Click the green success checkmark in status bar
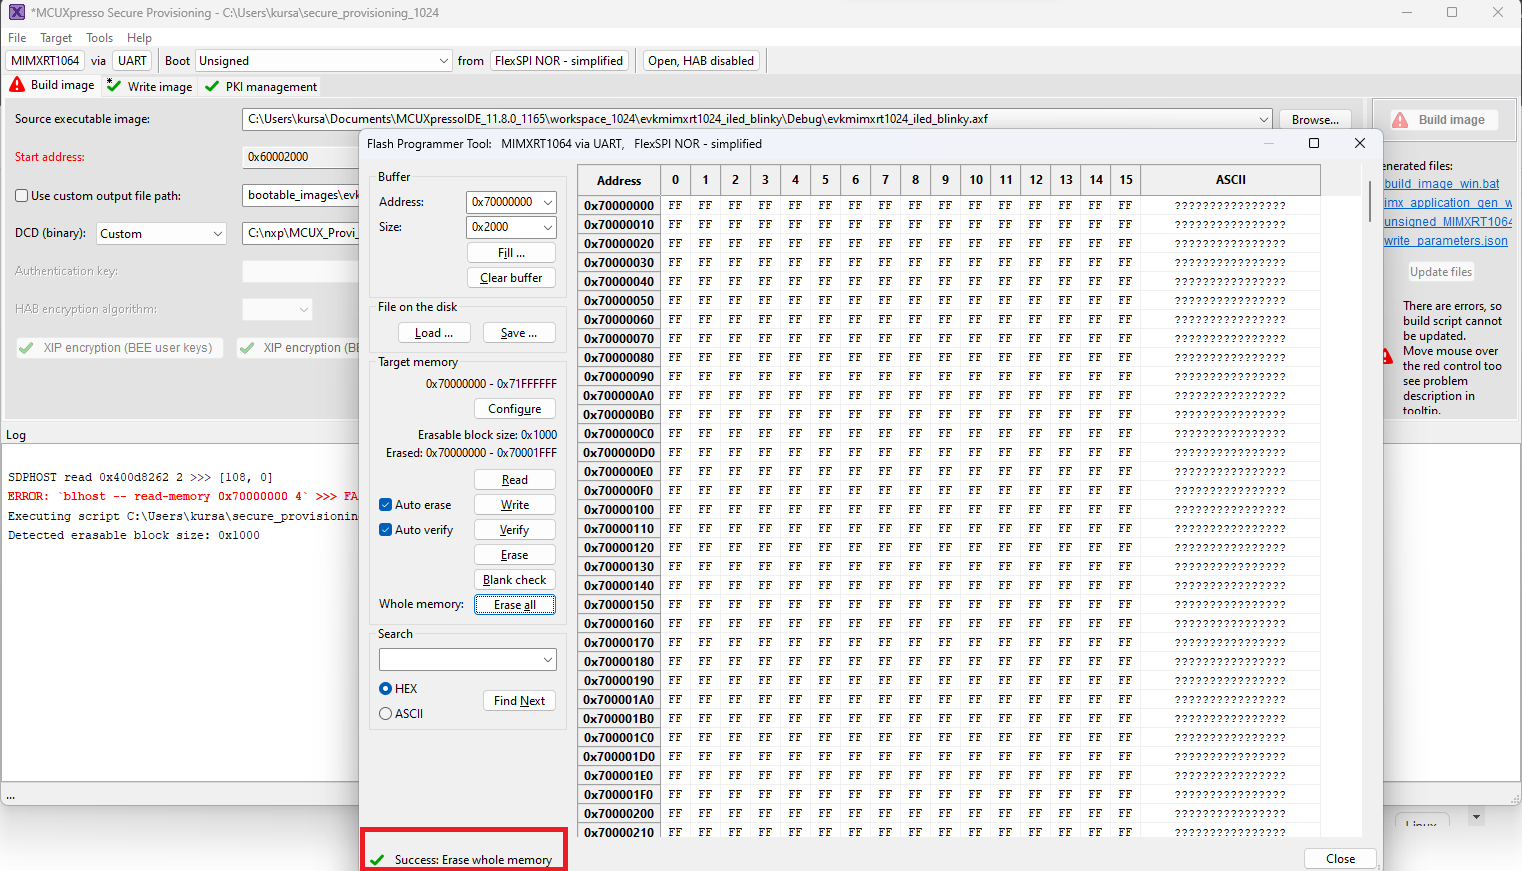 pos(377,860)
